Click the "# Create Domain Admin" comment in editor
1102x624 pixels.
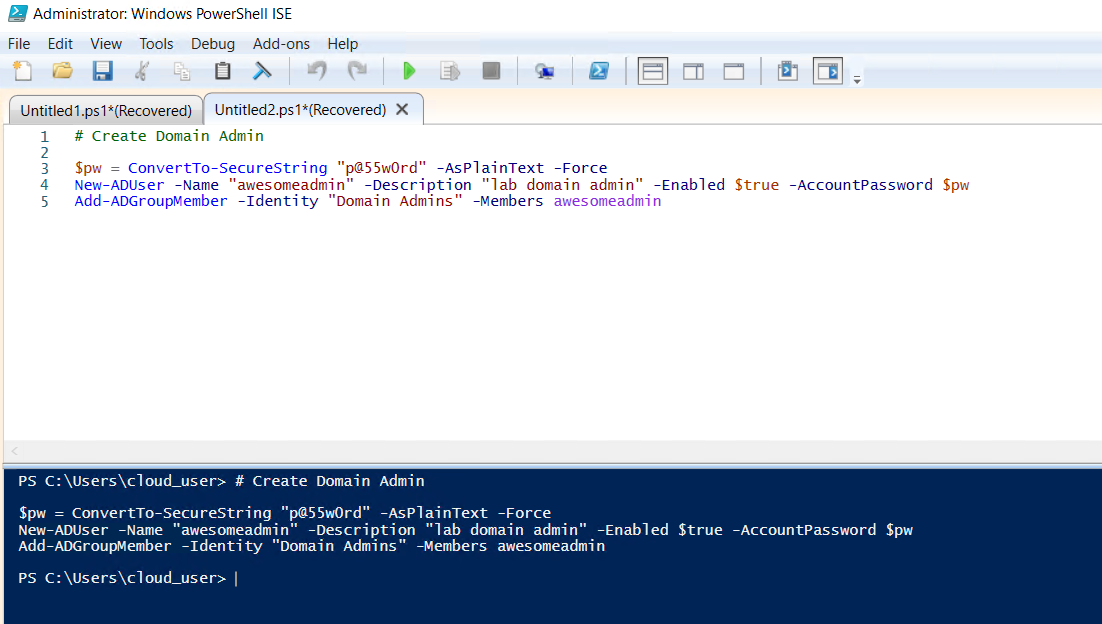[169, 136]
